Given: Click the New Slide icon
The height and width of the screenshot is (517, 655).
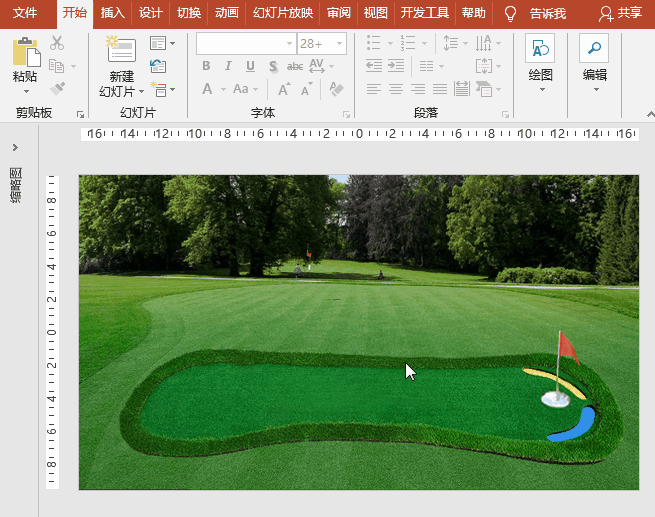Looking at the screenshot, I should pos(121,49).
